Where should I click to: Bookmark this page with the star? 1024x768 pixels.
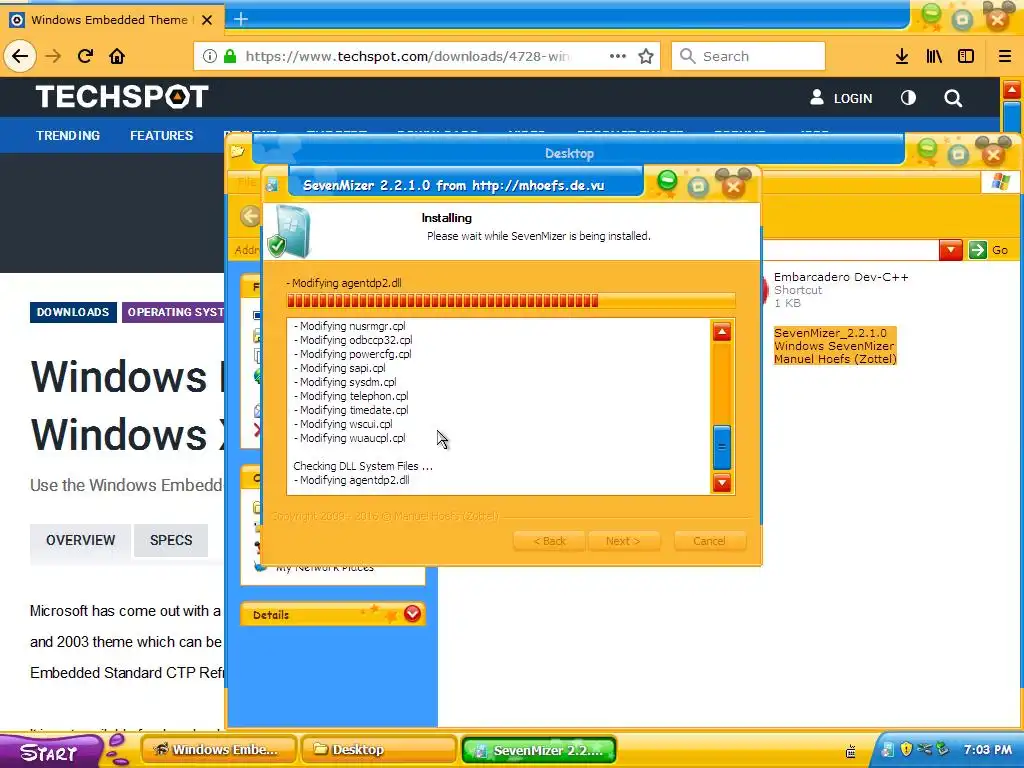point(646,56)
